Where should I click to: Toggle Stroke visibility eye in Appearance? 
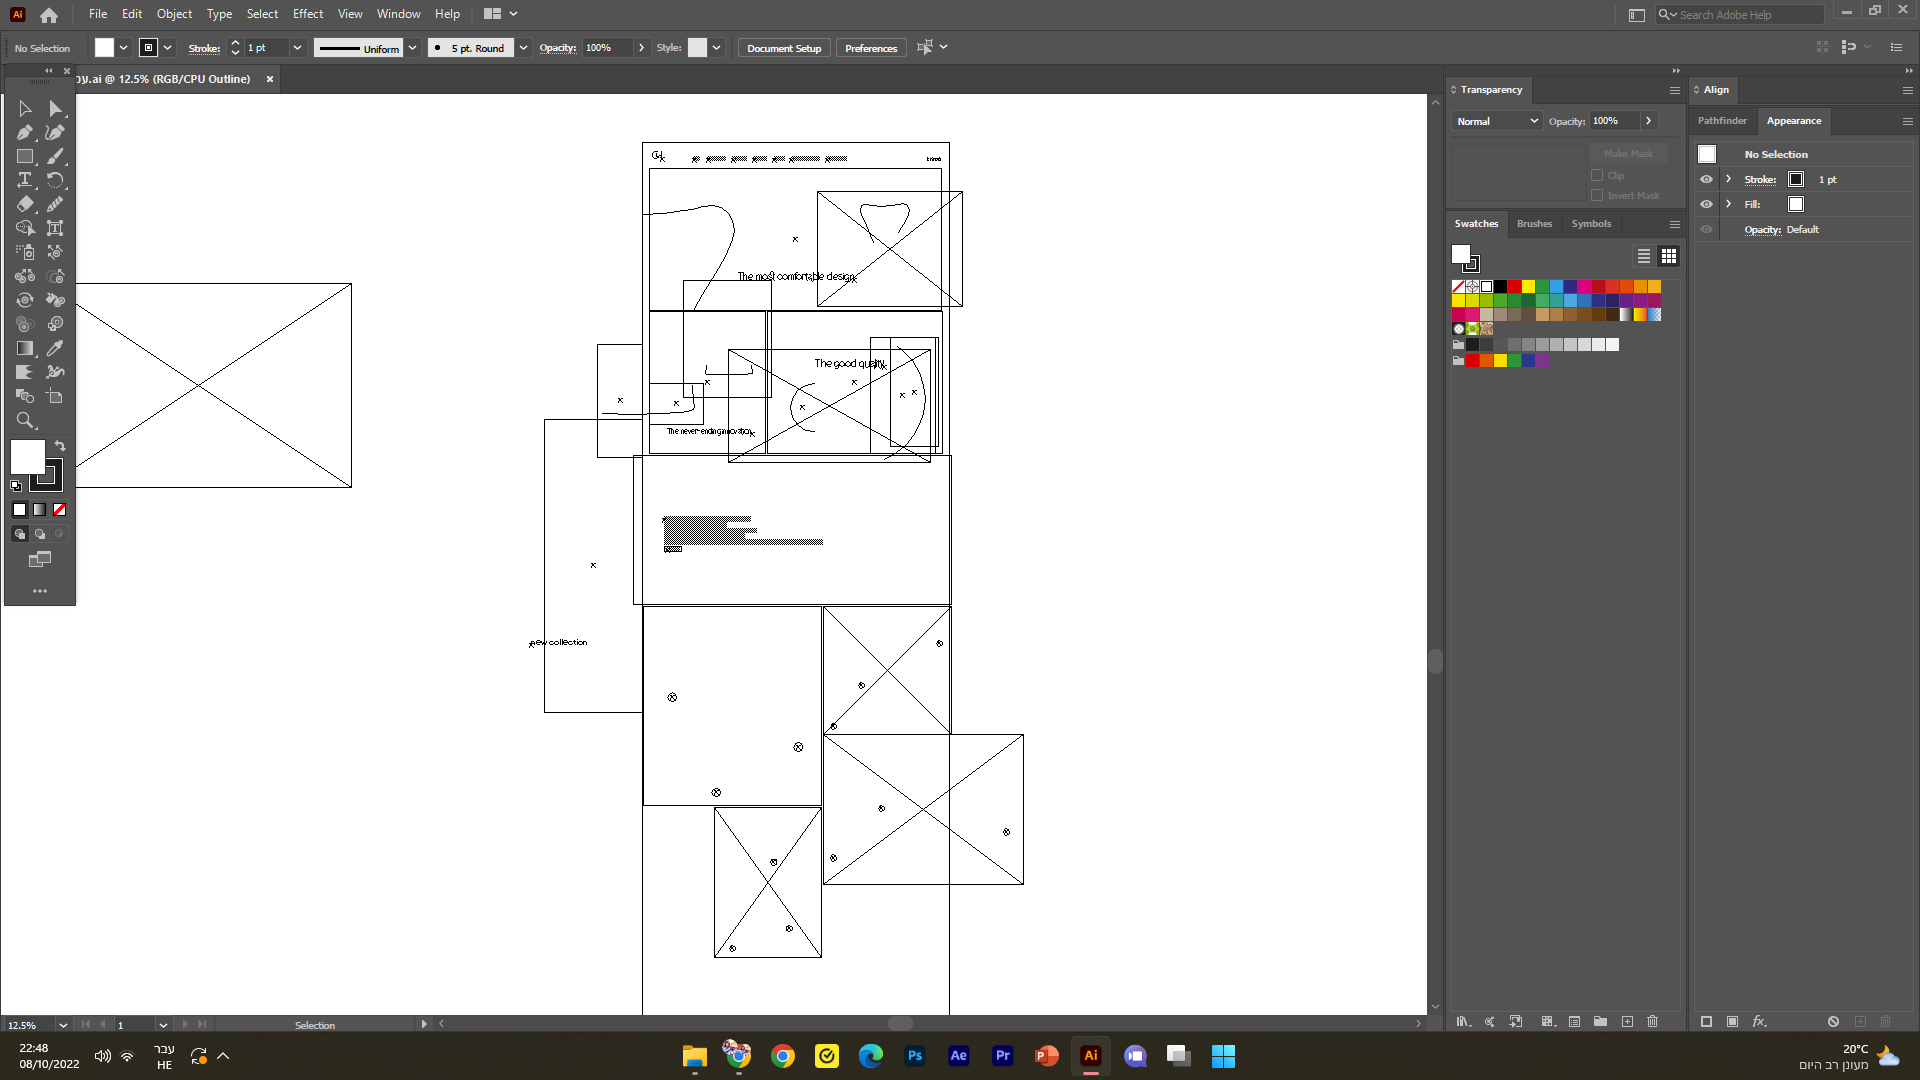click(x=1706, y=179)
